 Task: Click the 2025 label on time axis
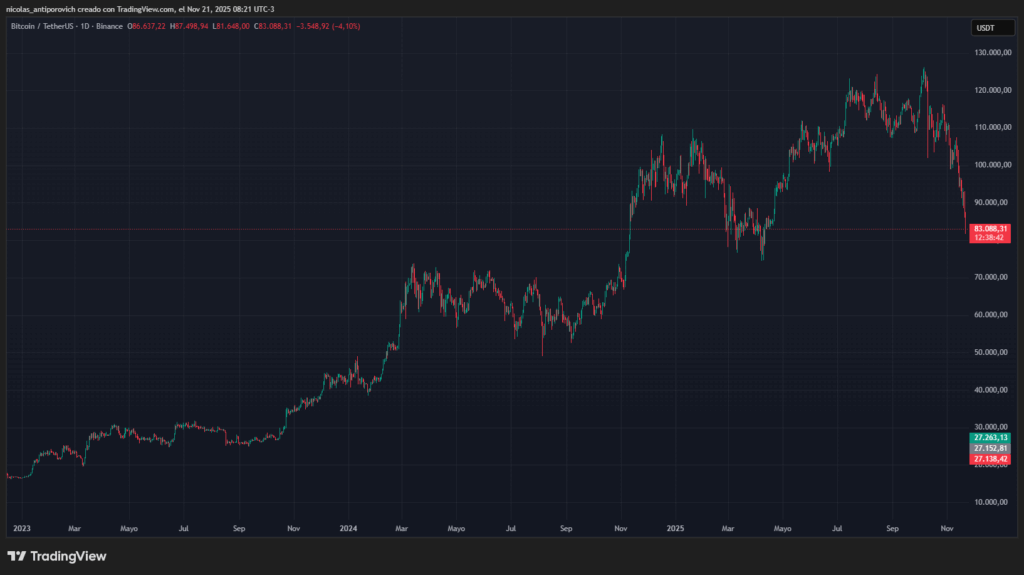675,527
